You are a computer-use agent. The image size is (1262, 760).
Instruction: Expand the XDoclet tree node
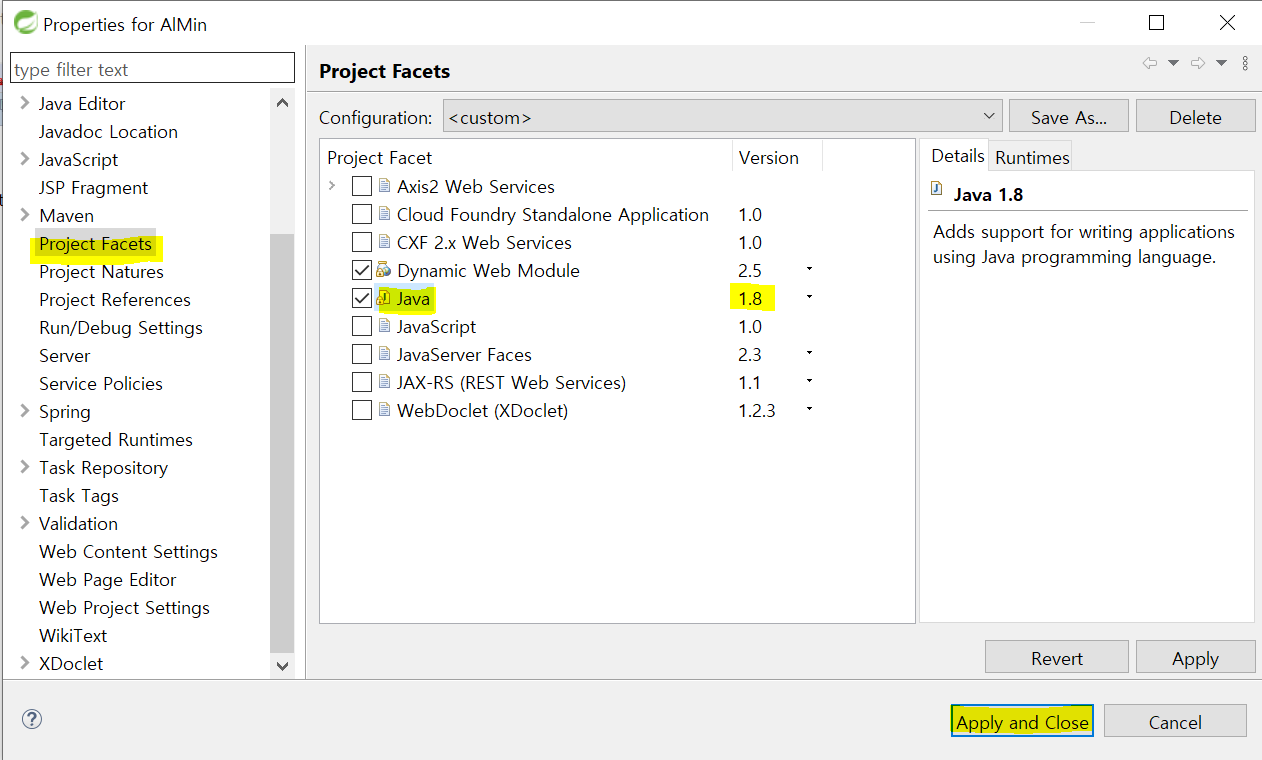click(x=25, y=663)
